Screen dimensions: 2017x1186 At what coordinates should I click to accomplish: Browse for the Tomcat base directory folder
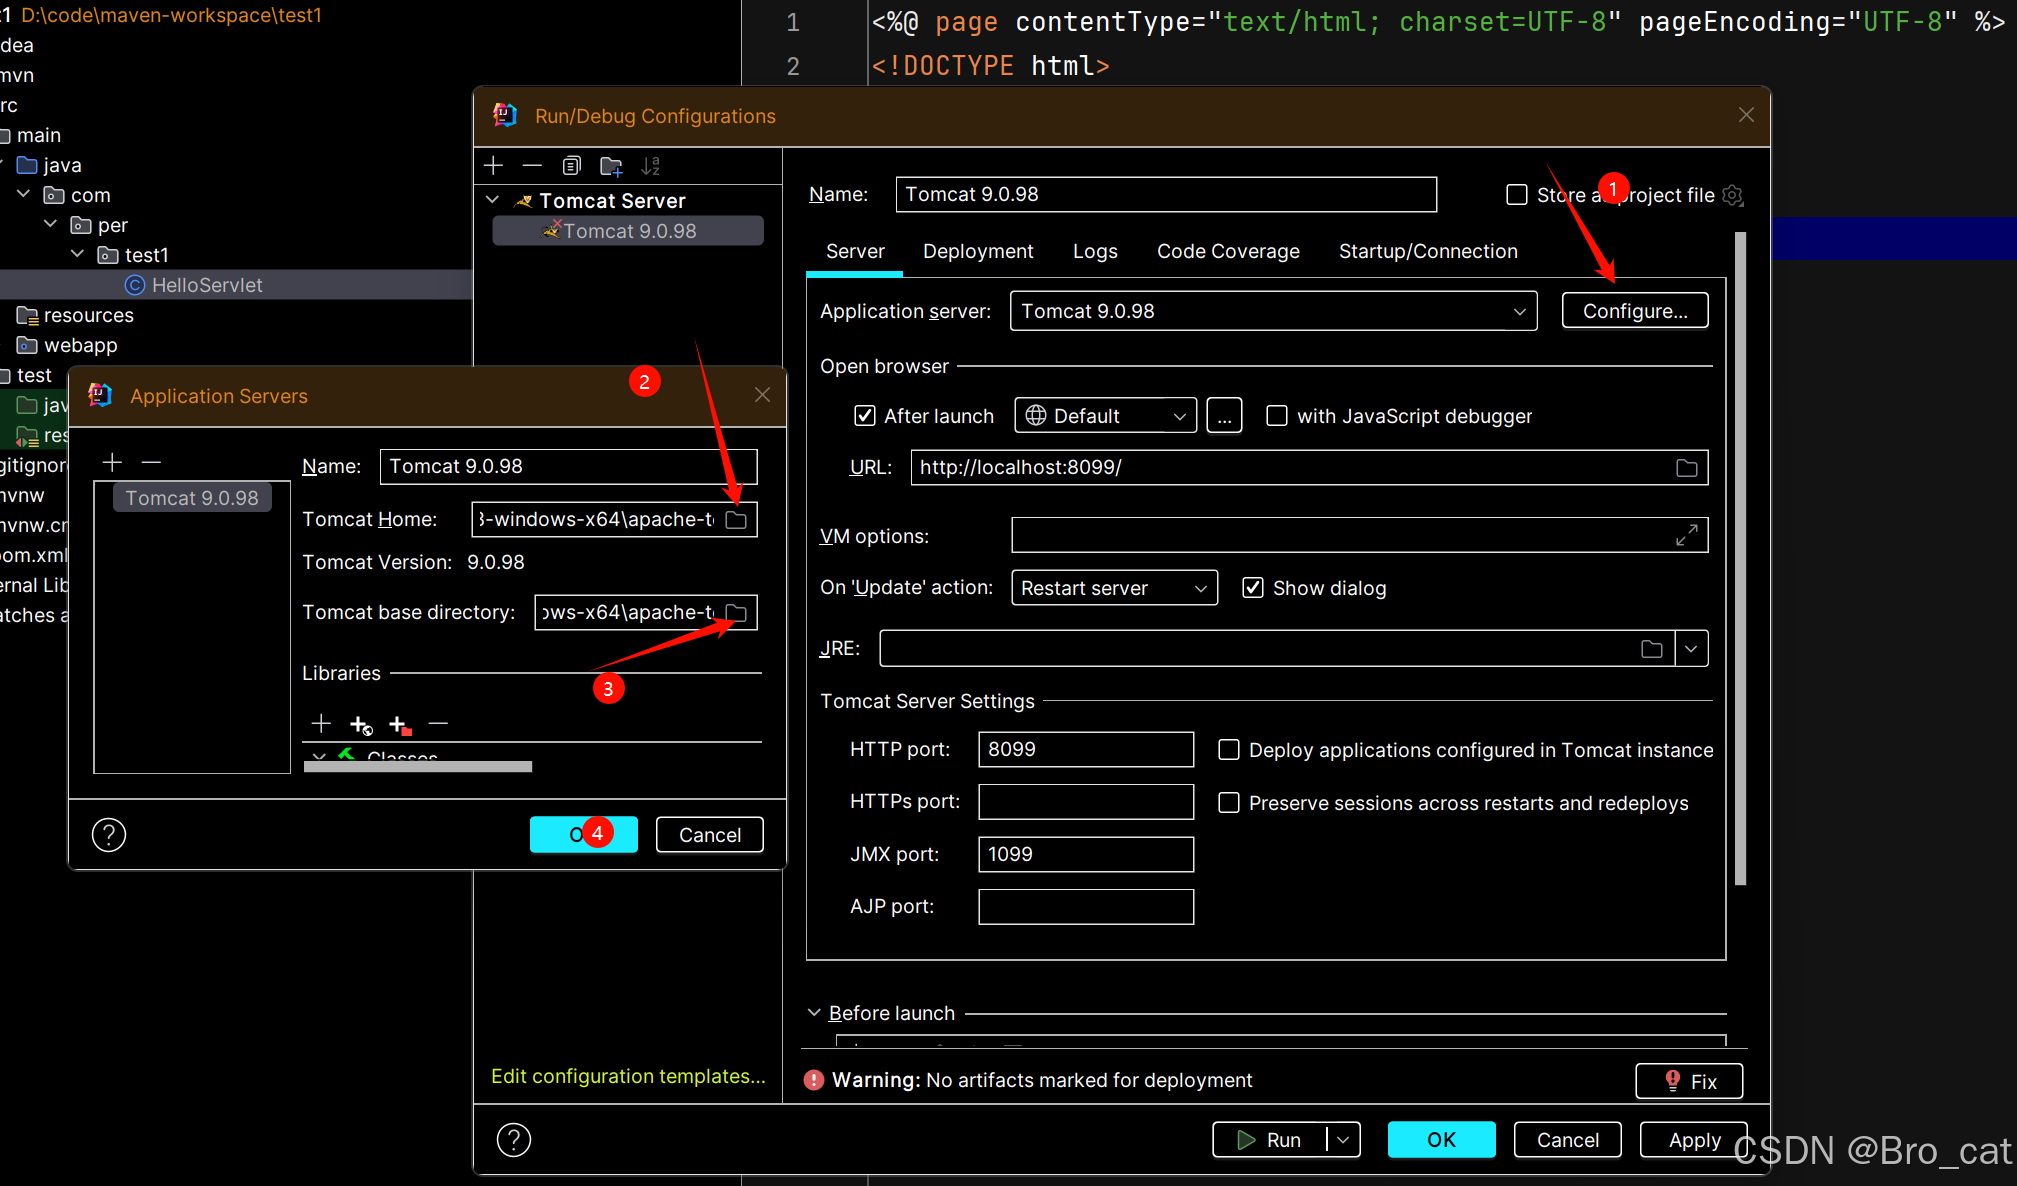coord(737,613)
